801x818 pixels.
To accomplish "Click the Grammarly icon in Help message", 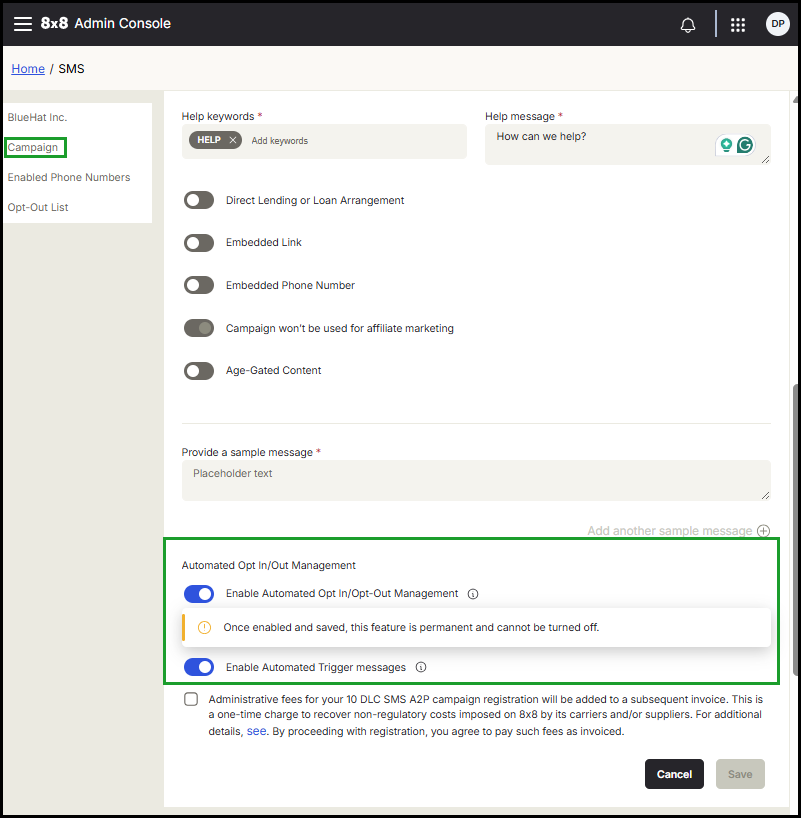I will click(x=745, y=145).
